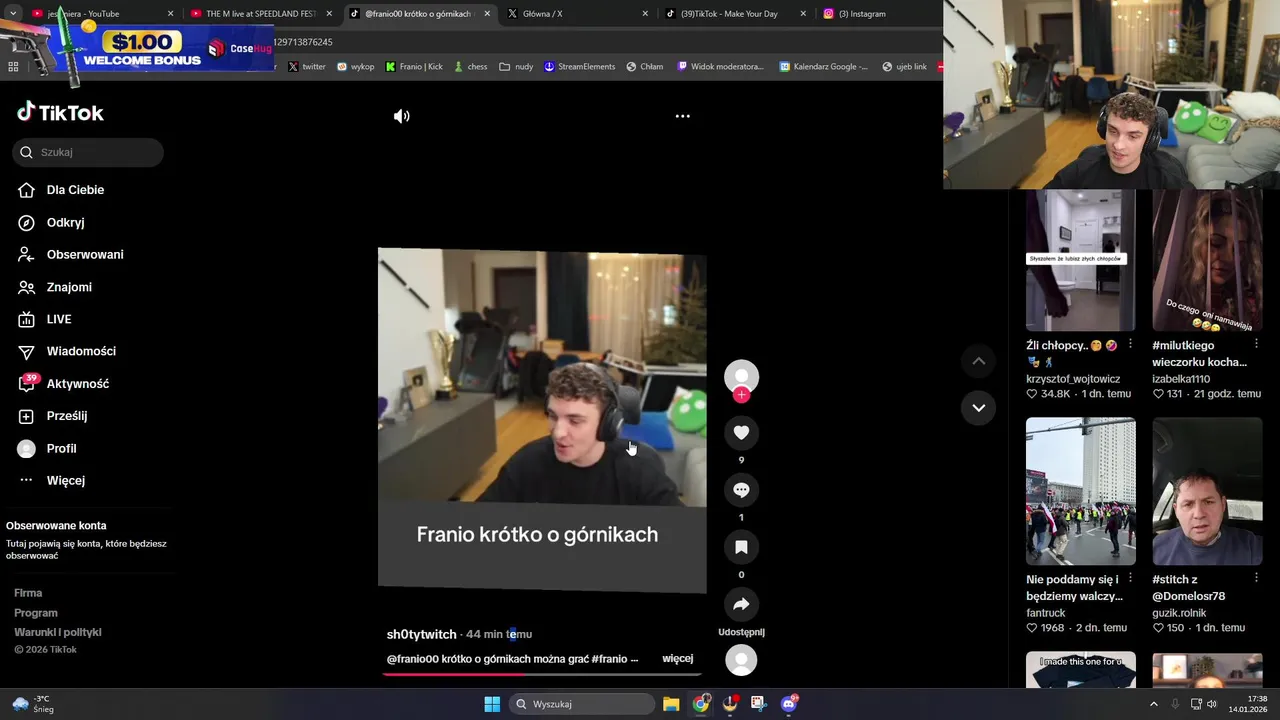1280x720 pixels.
Task: Open options for #milutkiego wieczorku video card
Action: 1256,344
